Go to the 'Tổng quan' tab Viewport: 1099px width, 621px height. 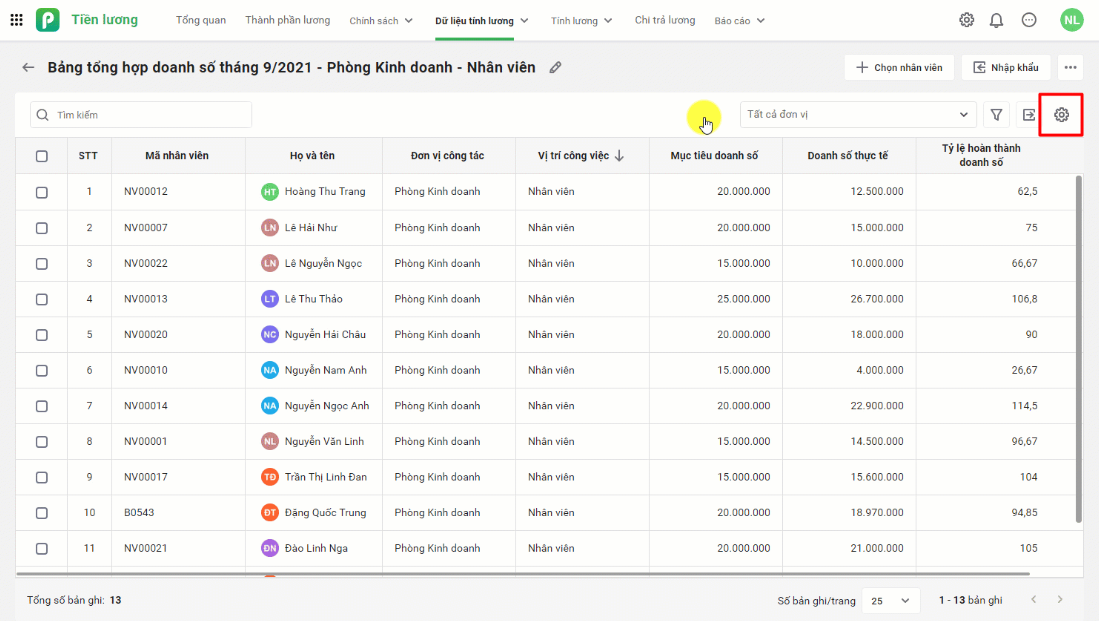coord(201,20)
